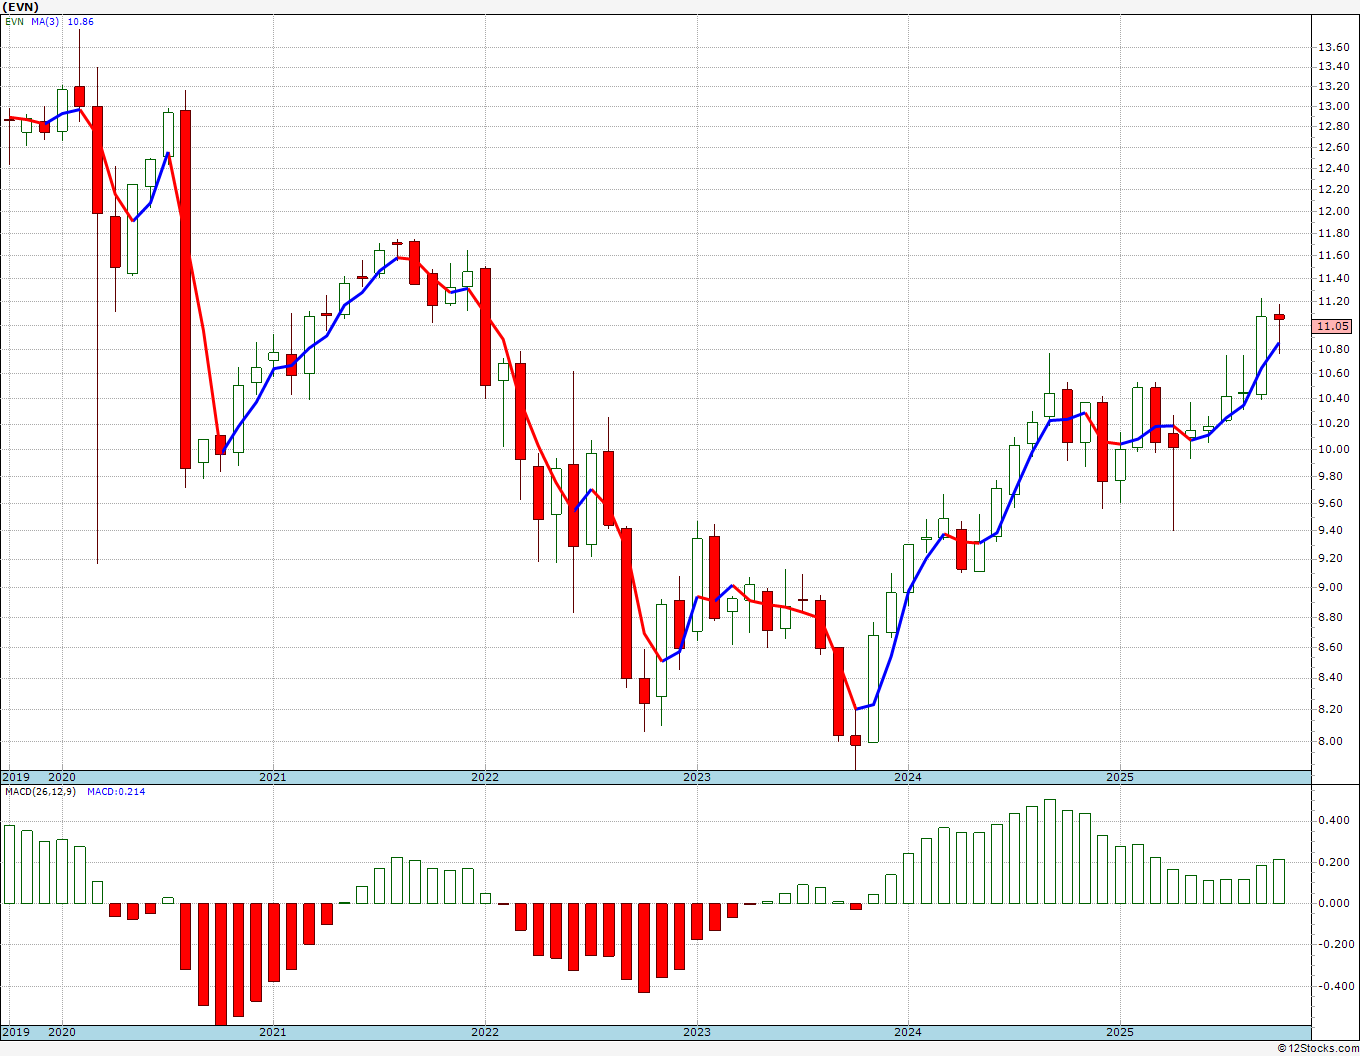This screenshot has width=1360, height=1056.
Task: Click the 13.40 price axis label
Action: pos(1333,66)
